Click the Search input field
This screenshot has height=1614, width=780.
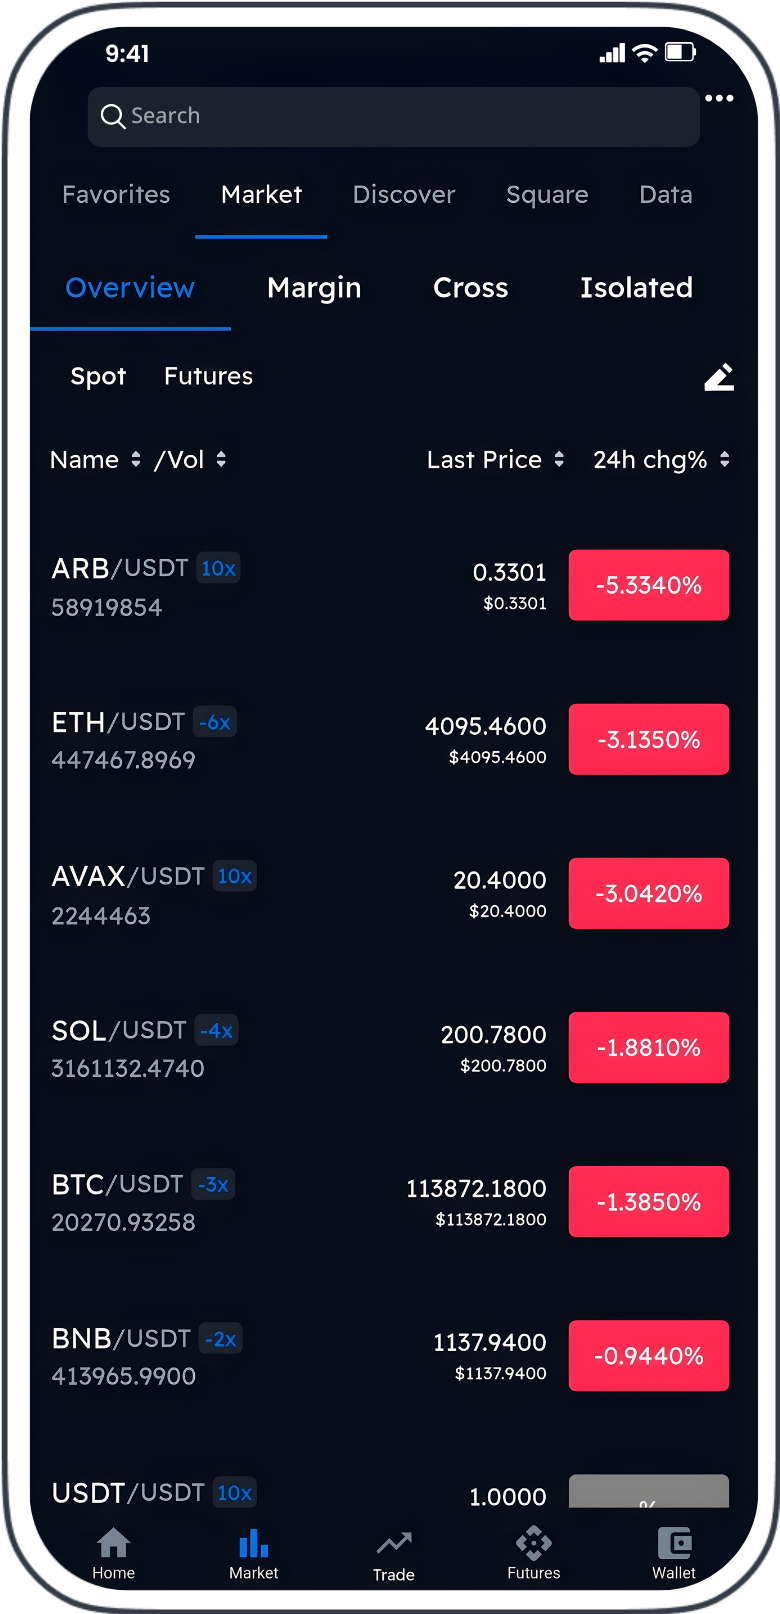coord(400,117)
